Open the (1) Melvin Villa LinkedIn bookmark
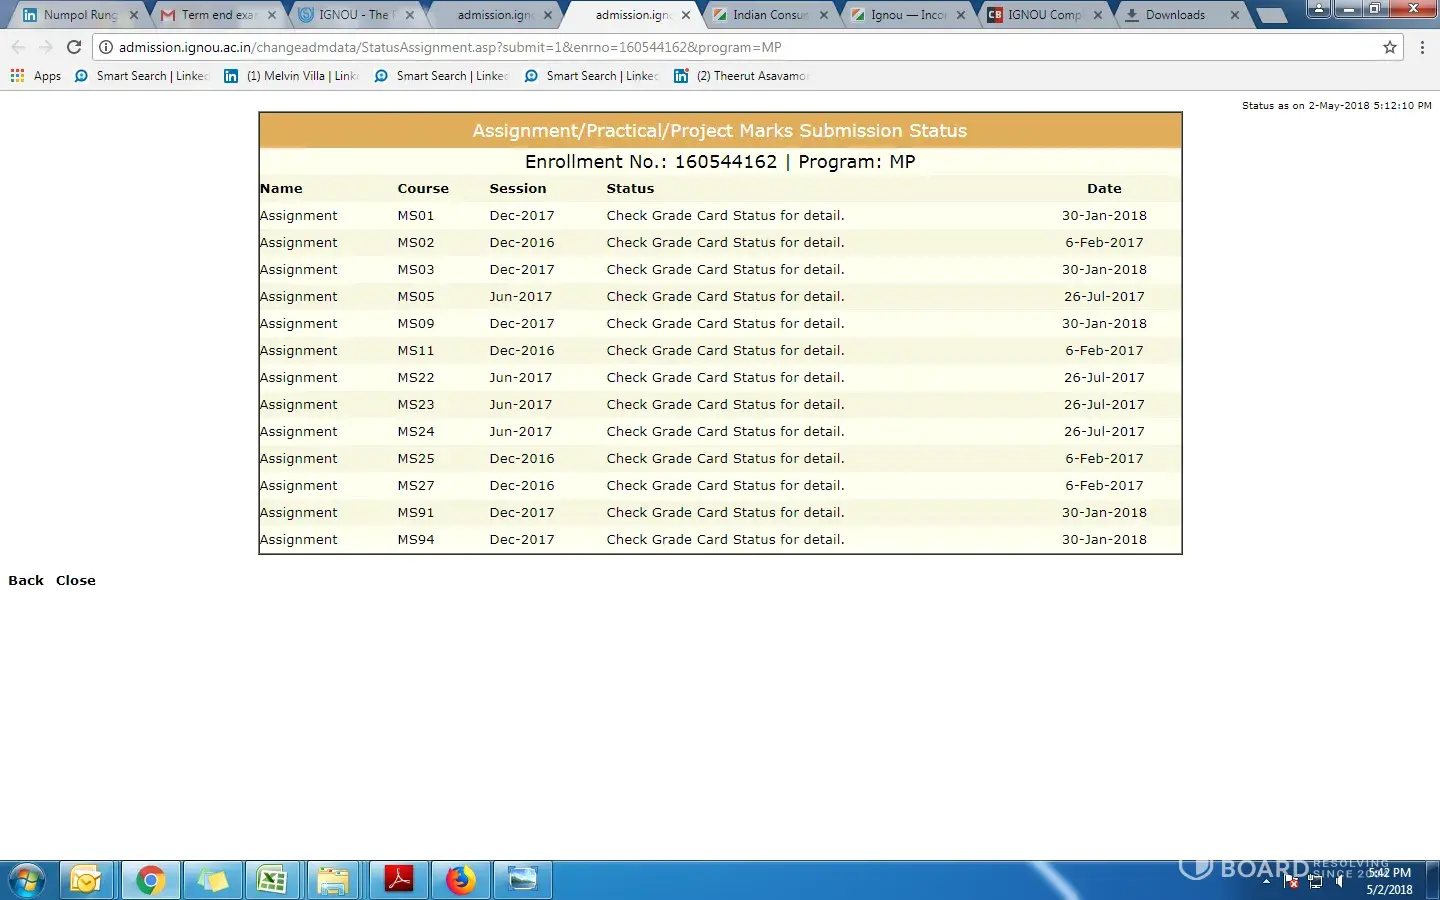This screenshot has width=1440, height=900. click(x=291, y=76)
